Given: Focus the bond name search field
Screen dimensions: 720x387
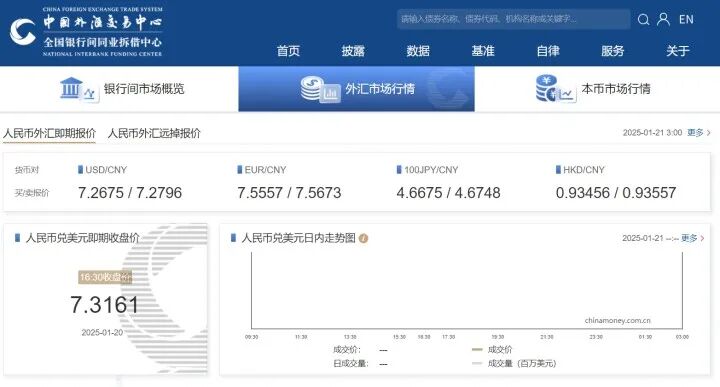Looking at the screenshot, I should coord(513,19).
